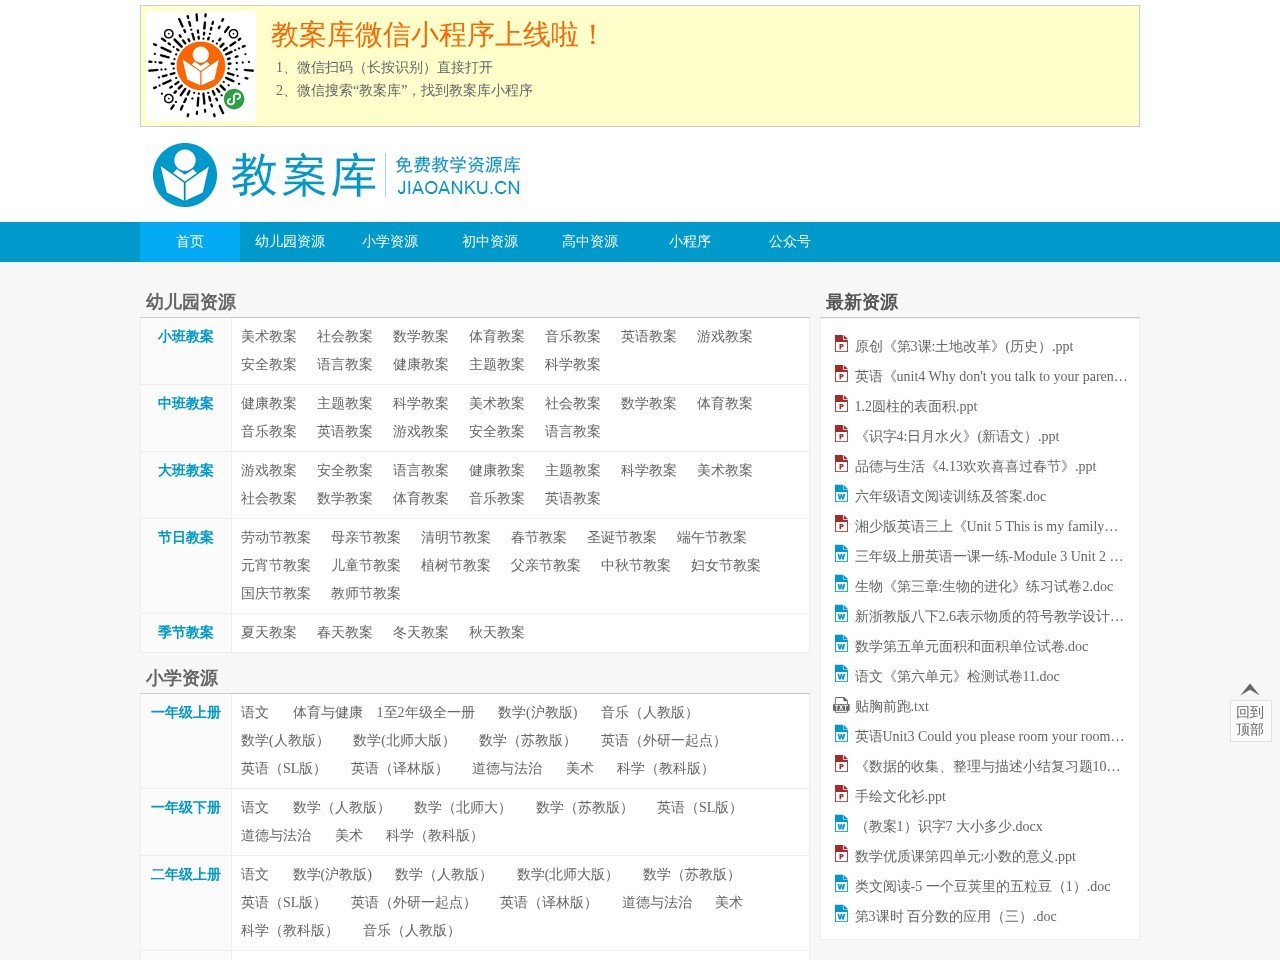The height and width of the screenshot is (960, 1280).
Task: Open 科学教案 under 中班教案
Action: tap(421, 404)
